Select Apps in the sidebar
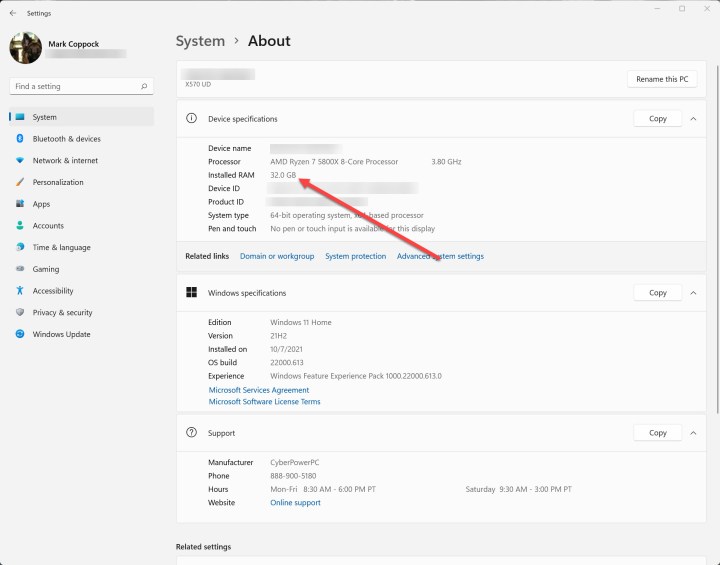The image size is (720, 565). pyautogui.click(x=81, y=203)
